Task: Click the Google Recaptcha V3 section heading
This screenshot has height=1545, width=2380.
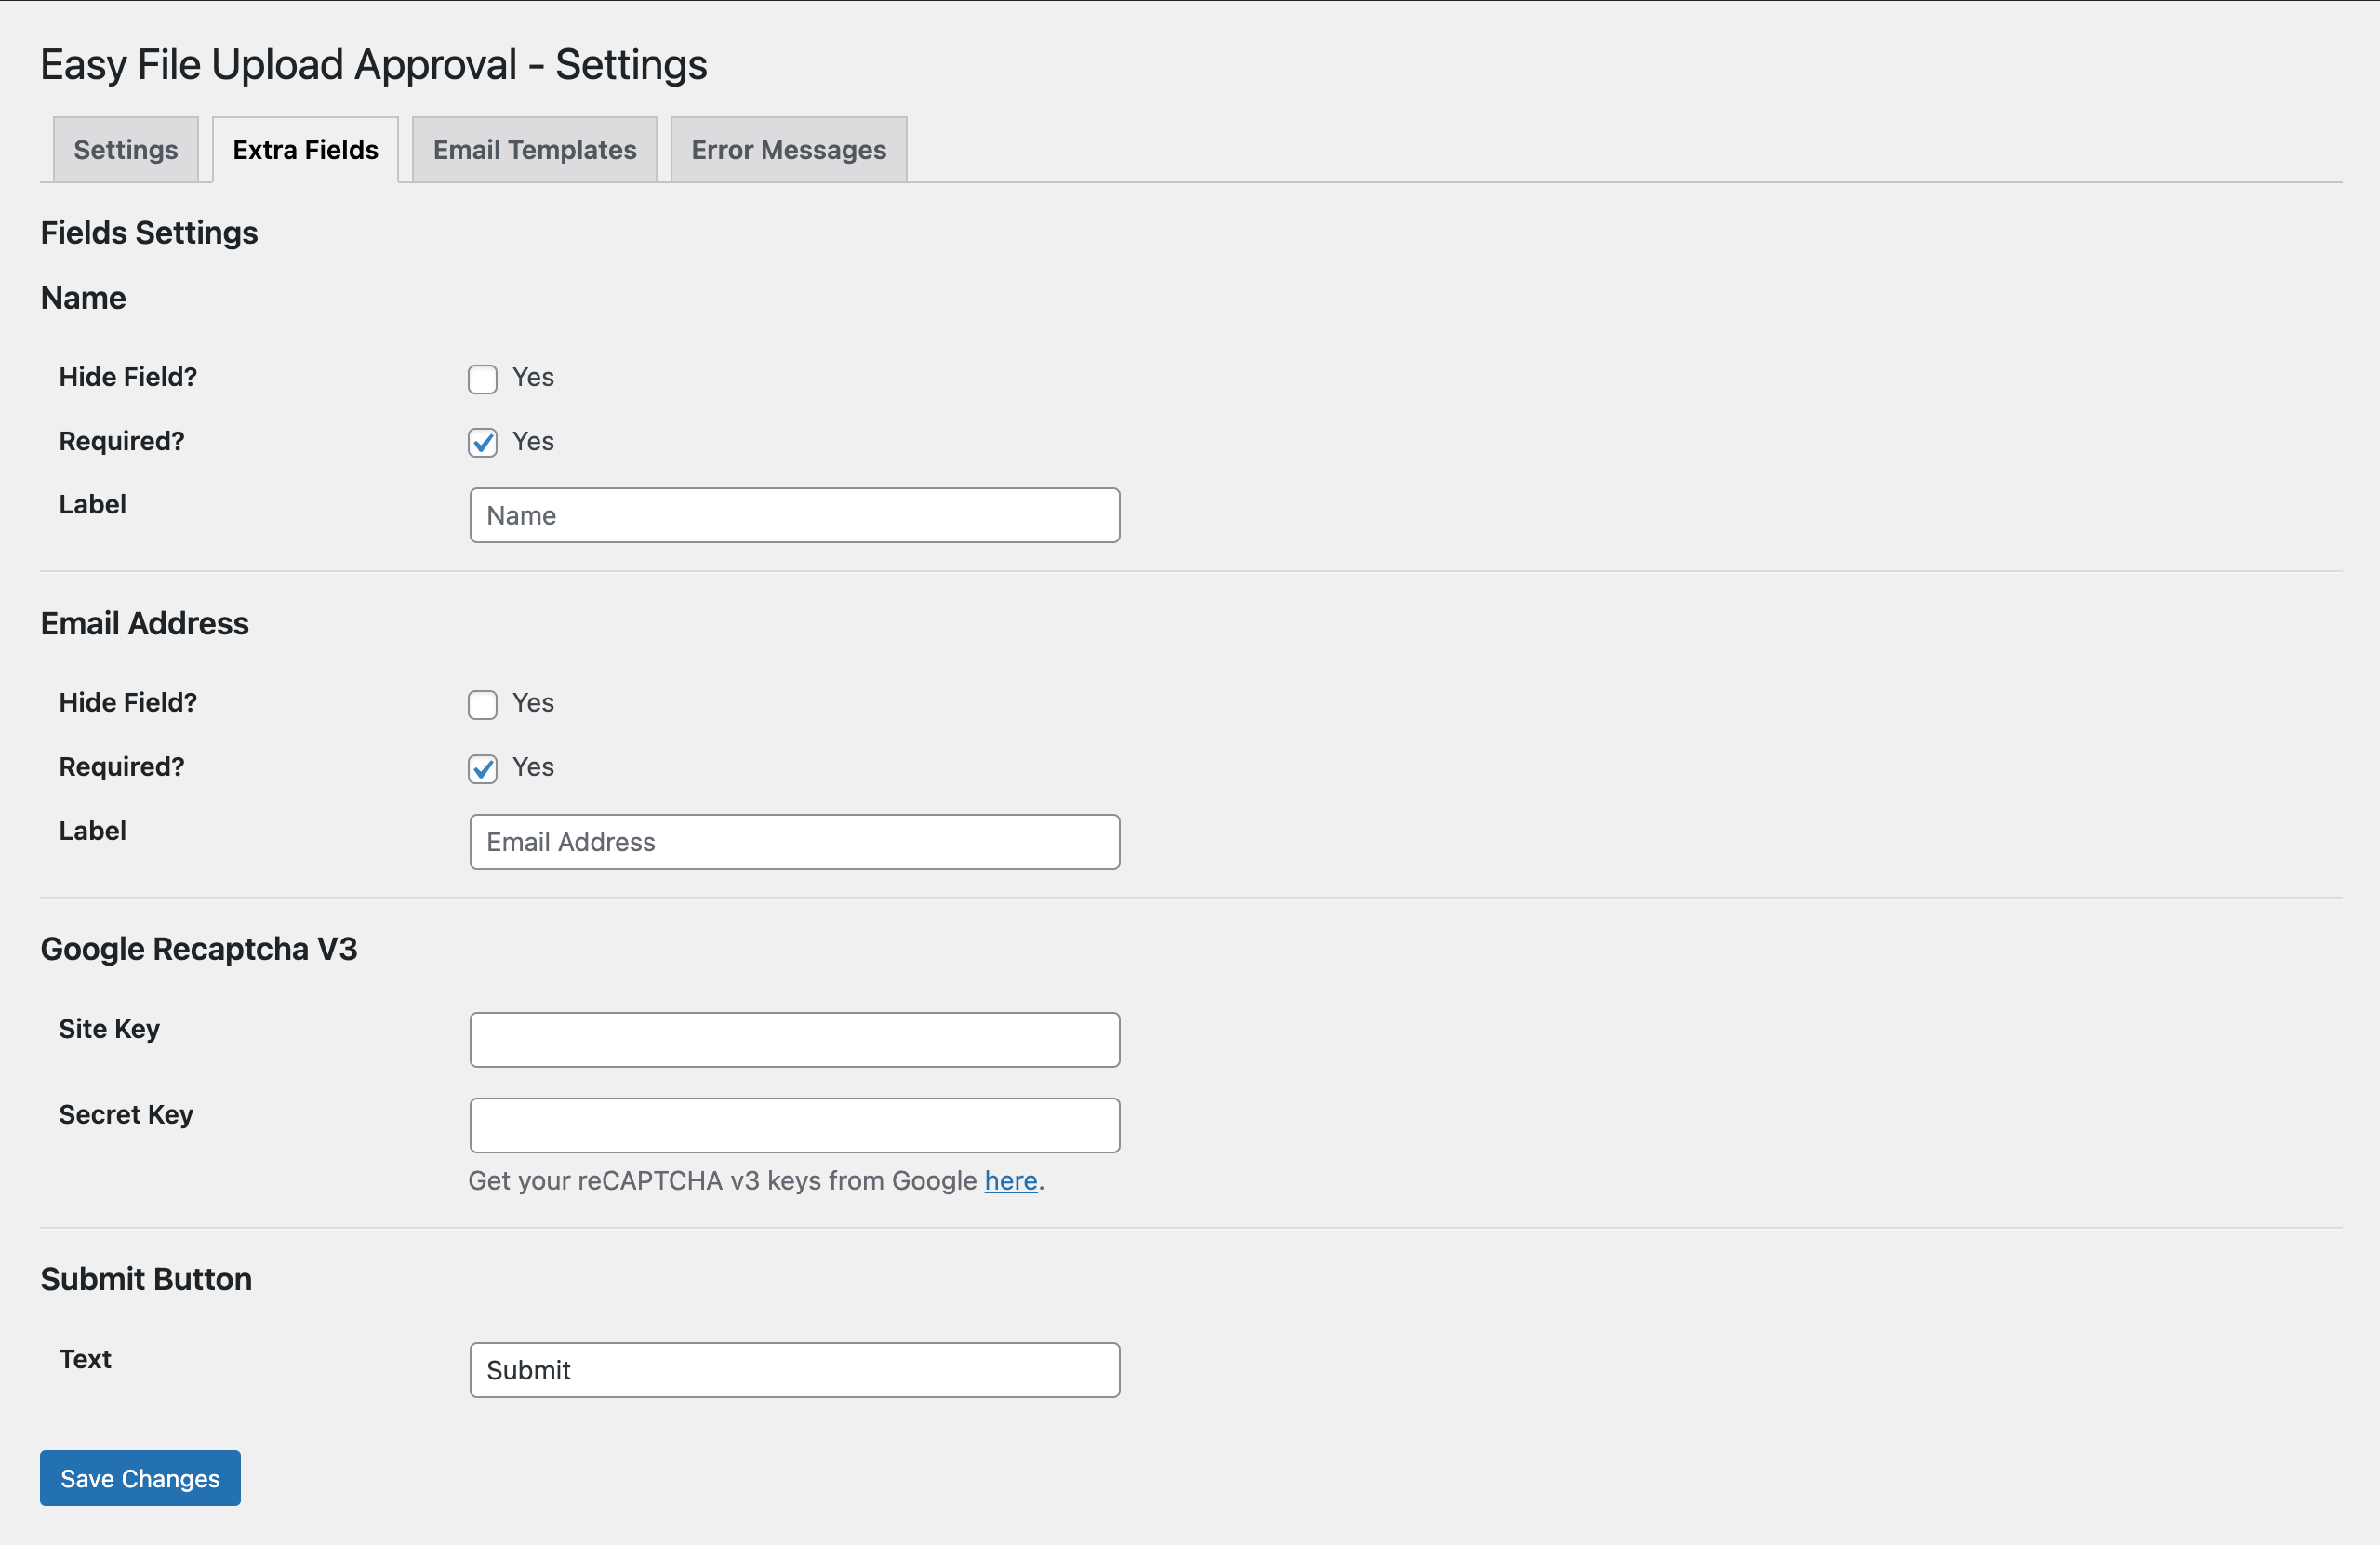Action: [199, 948]
